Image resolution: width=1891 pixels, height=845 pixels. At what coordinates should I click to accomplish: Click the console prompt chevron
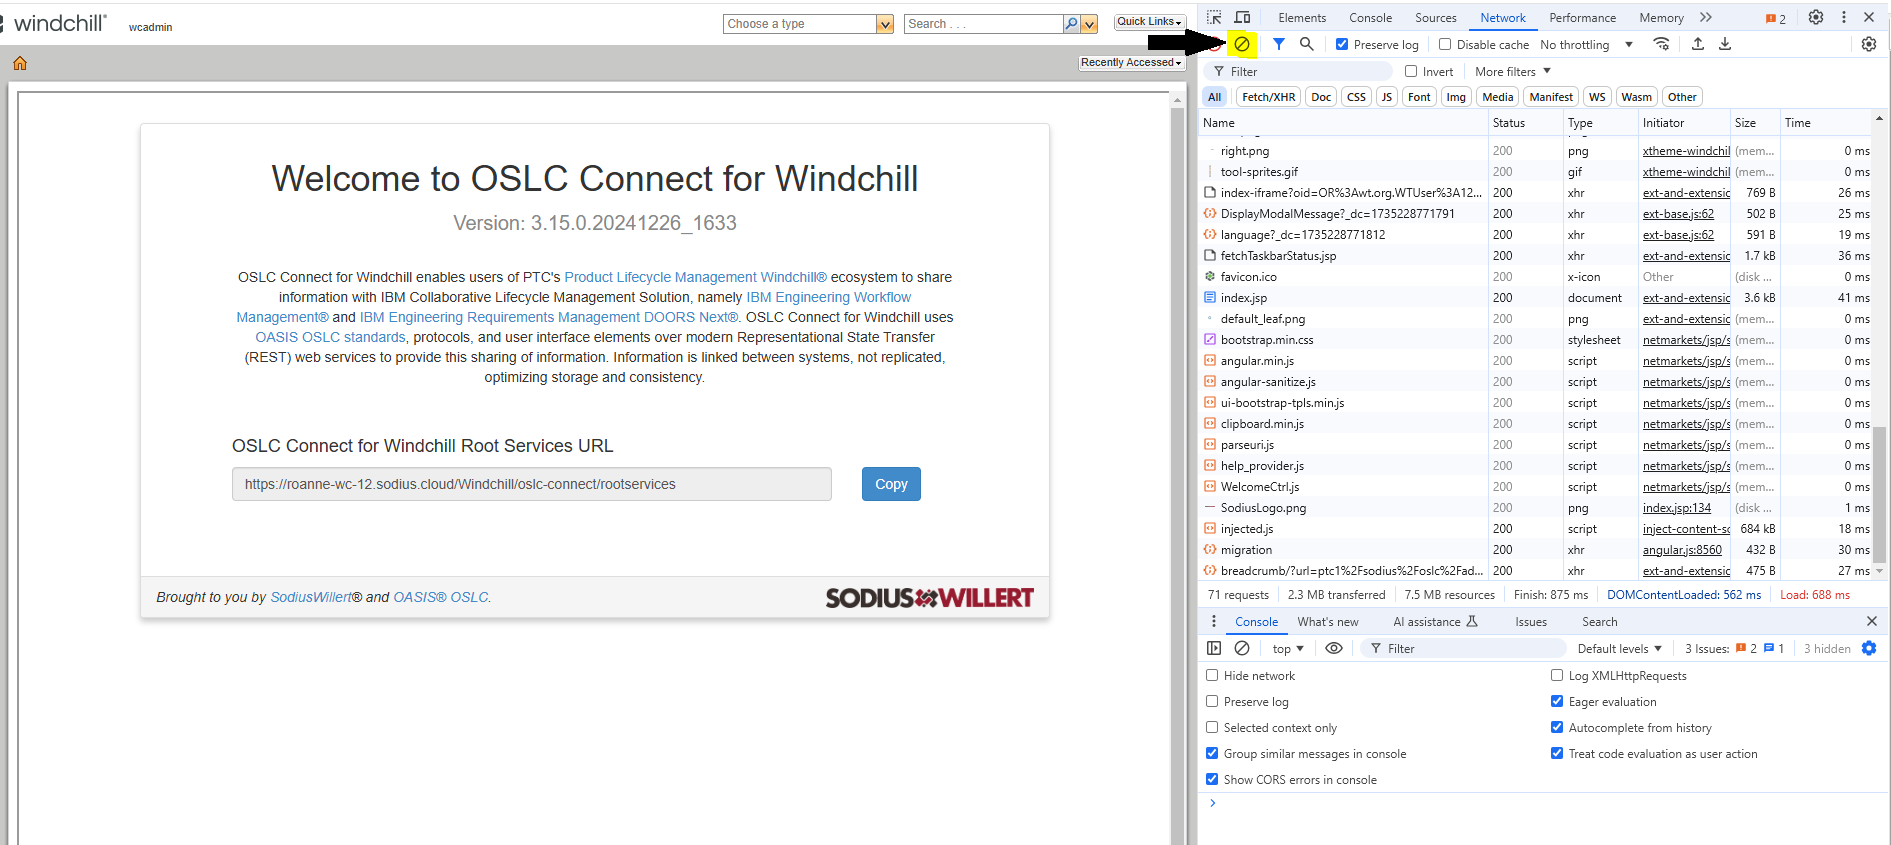[x=1213, y=803]
